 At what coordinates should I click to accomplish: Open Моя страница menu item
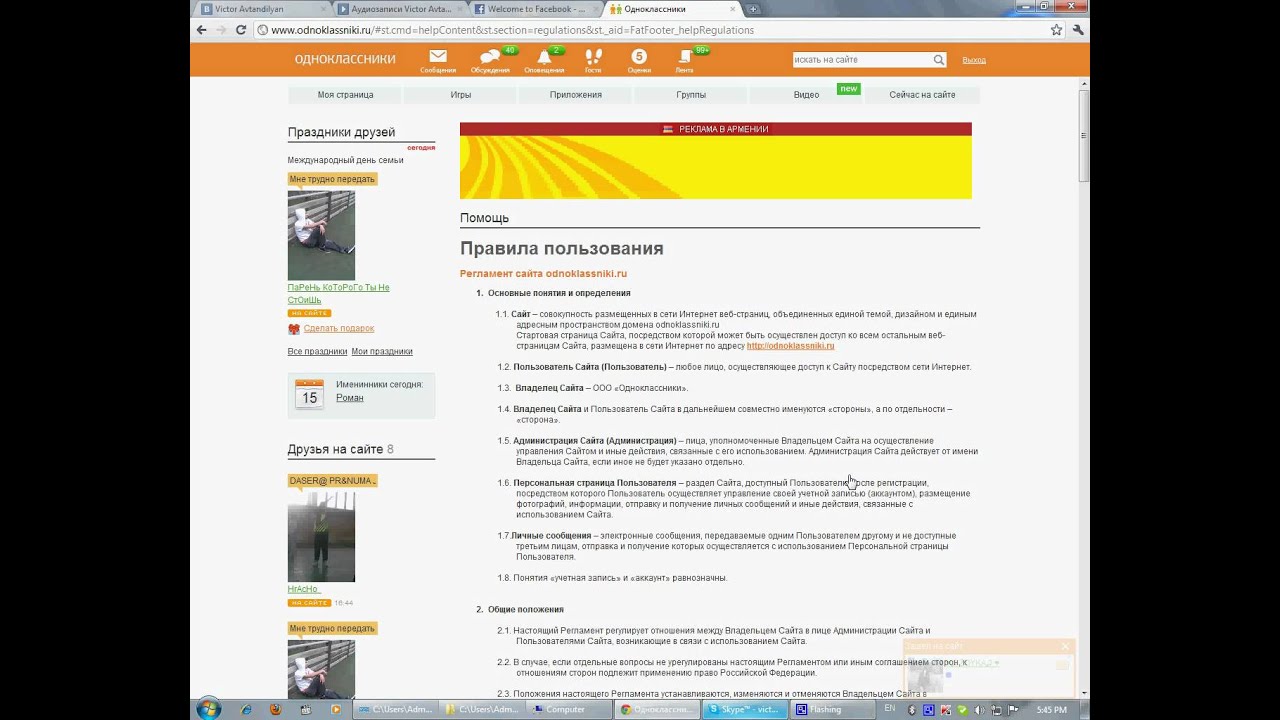point(345,95)
